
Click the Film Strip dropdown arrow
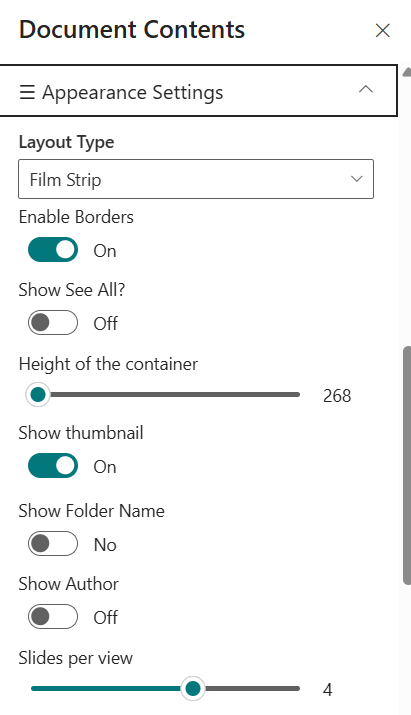click(357, 179)
